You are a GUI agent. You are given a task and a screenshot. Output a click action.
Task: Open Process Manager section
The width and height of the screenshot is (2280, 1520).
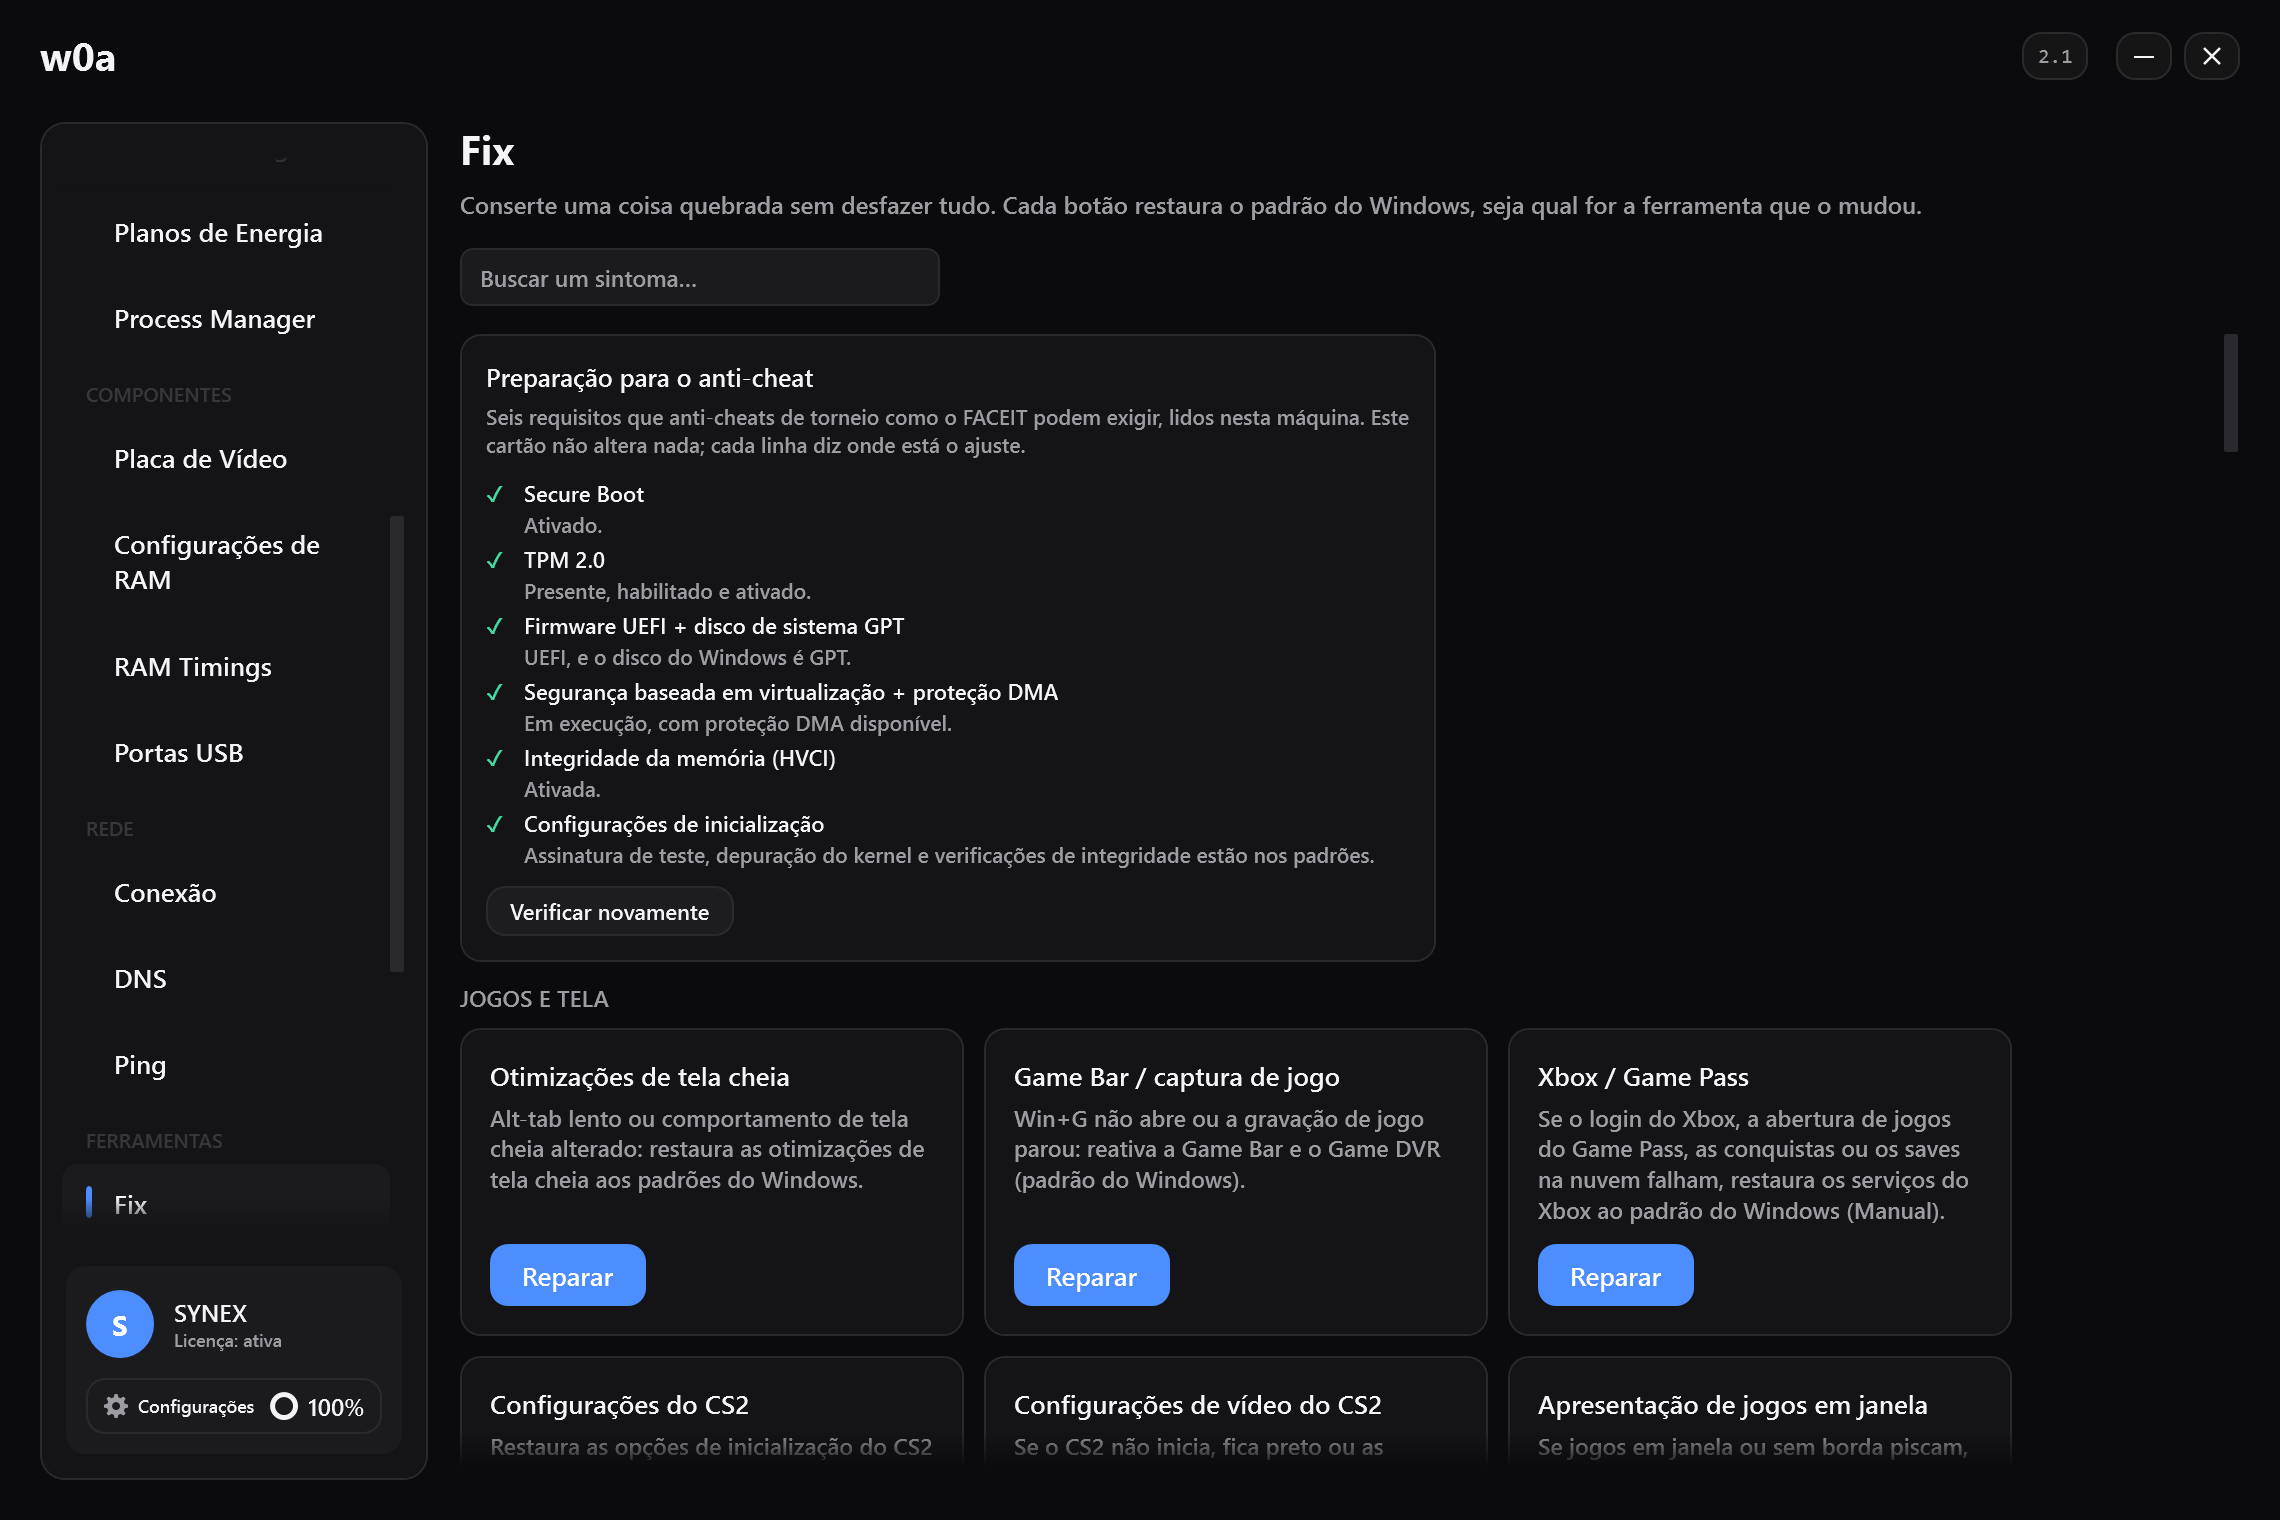pyautogui.click(x=214, y=319)
